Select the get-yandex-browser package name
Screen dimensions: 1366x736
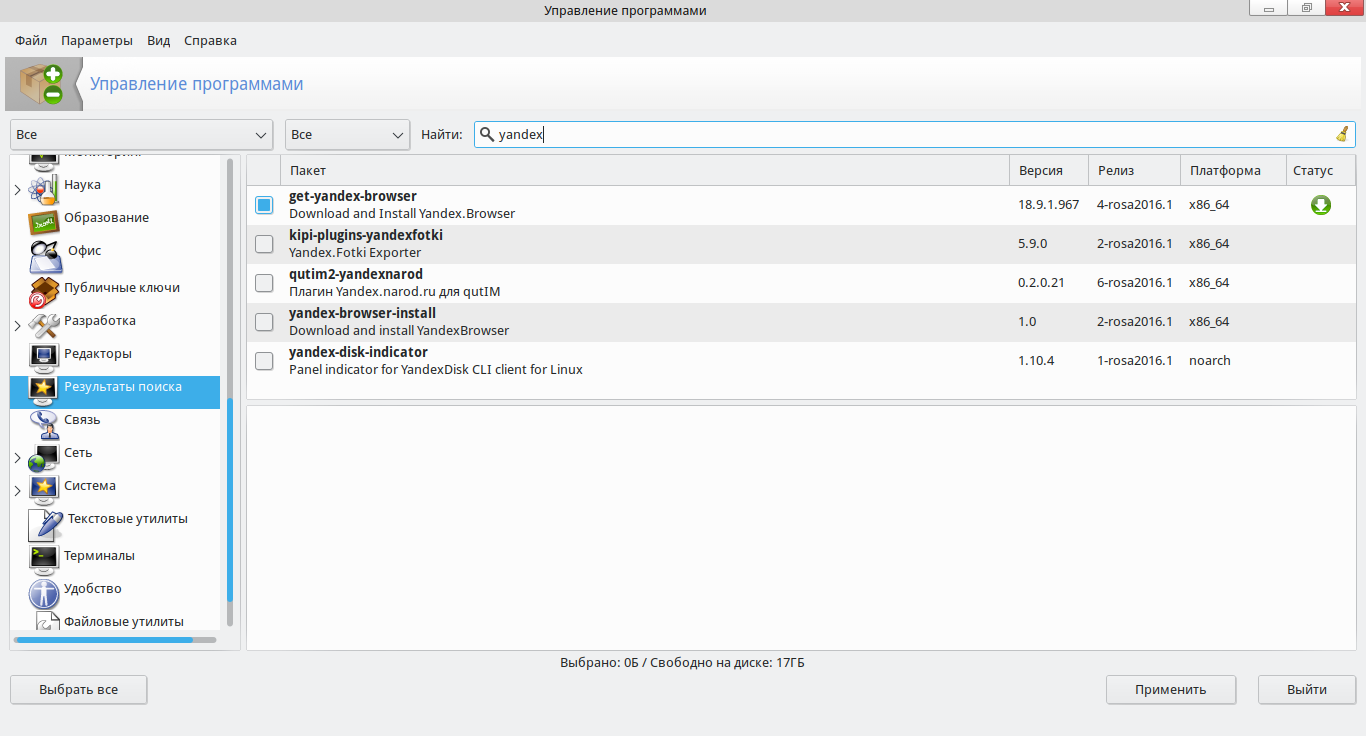[x=353, y=196]
